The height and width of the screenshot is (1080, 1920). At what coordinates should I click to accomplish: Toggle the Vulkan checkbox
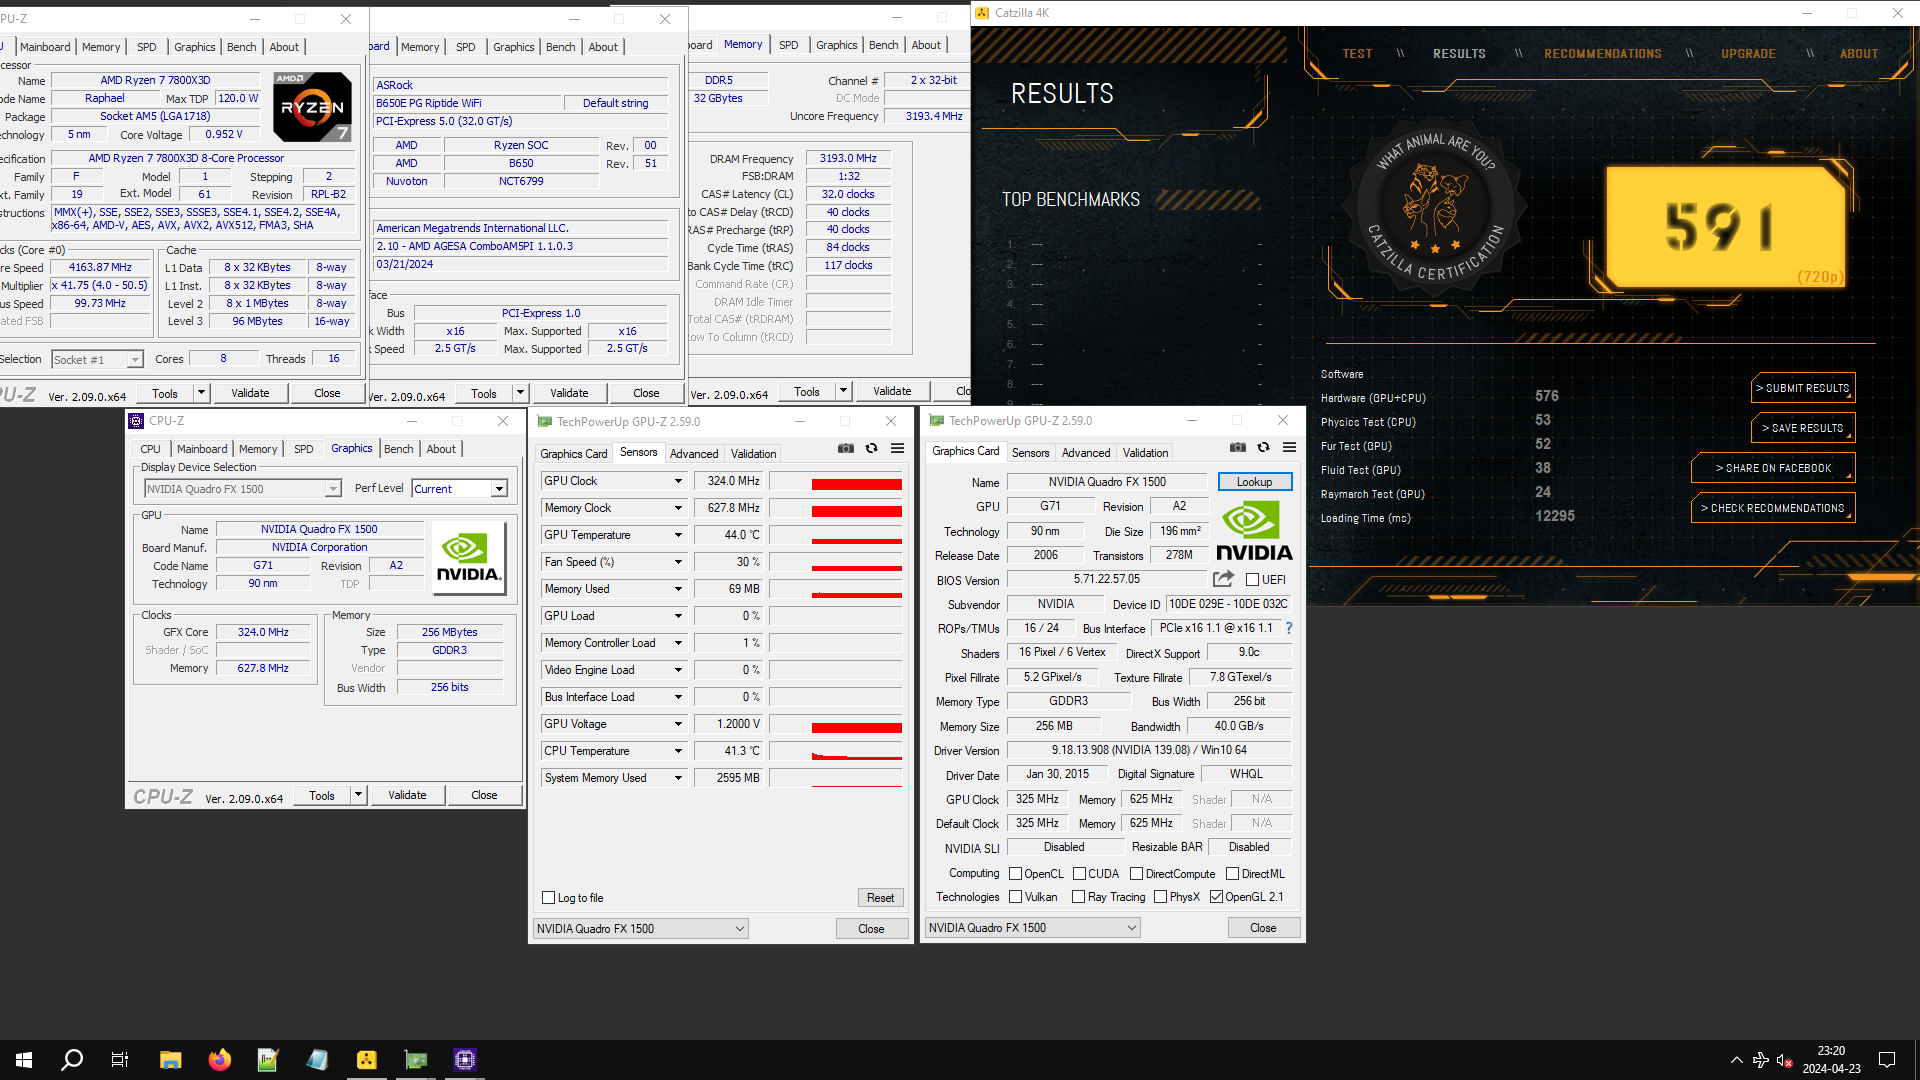[1016, 897]
